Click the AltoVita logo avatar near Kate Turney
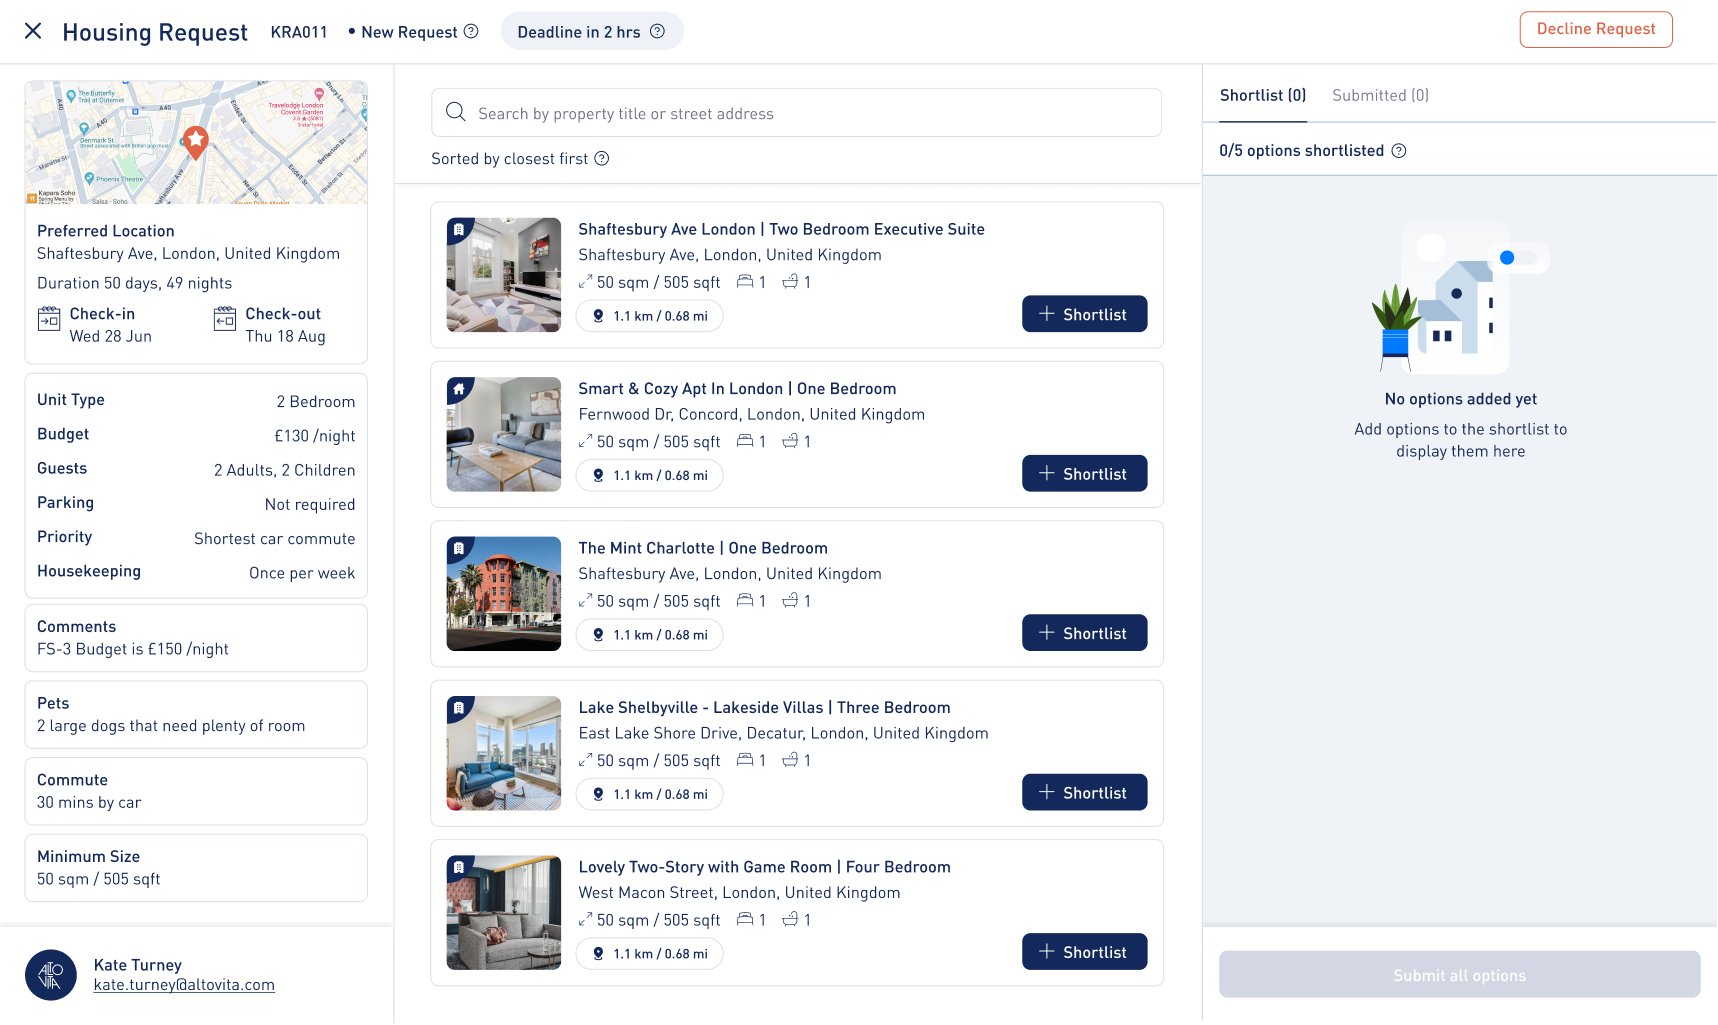This screenshot has height=1025, width=1718. tap(51, 974)
